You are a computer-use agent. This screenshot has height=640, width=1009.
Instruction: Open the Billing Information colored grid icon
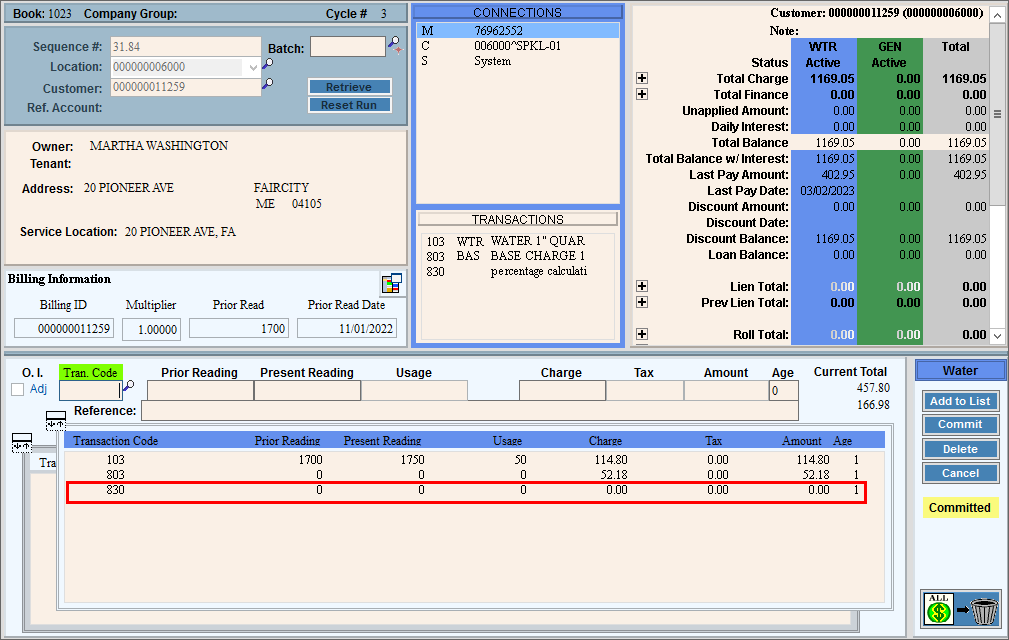coord(391,284)
